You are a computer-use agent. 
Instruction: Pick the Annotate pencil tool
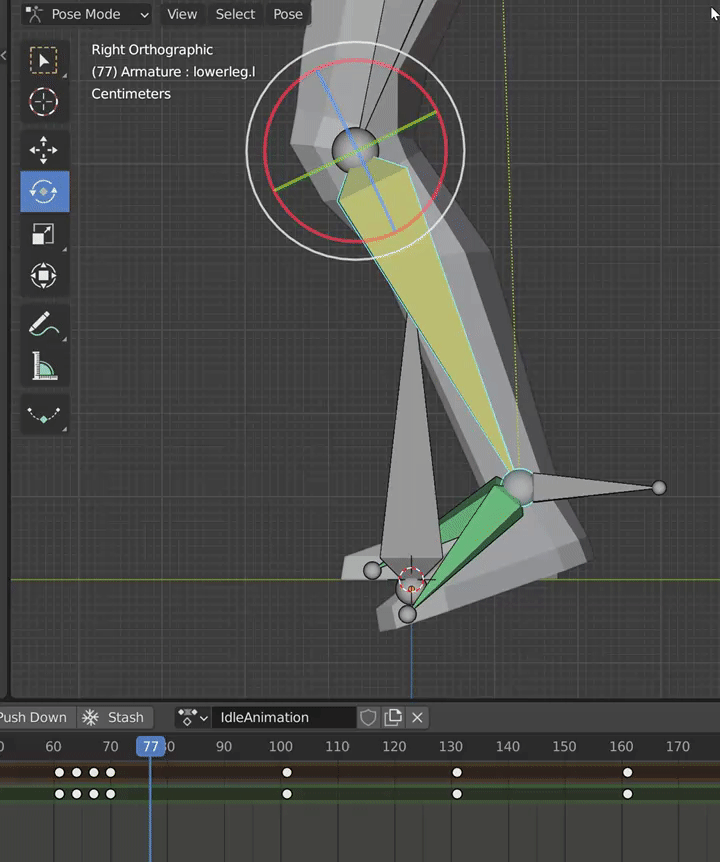[x=44, y=325]
